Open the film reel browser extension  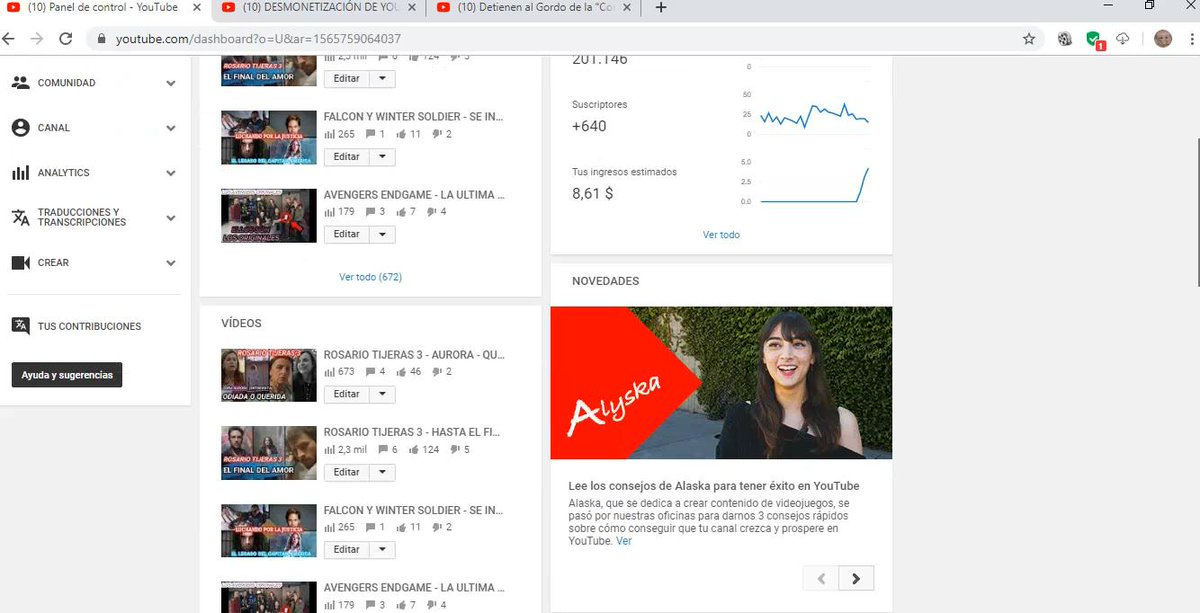[x=1065, y=39]
